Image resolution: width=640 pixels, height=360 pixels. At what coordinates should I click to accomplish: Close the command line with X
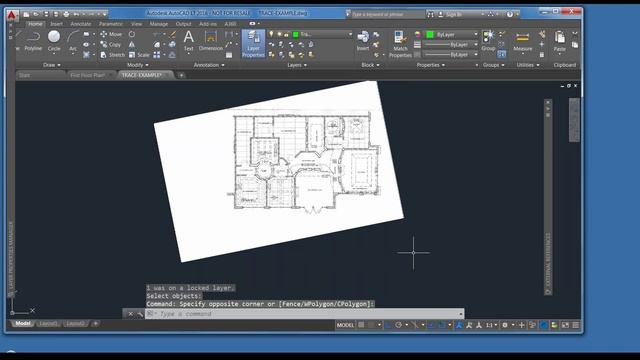tap(130, 314)
